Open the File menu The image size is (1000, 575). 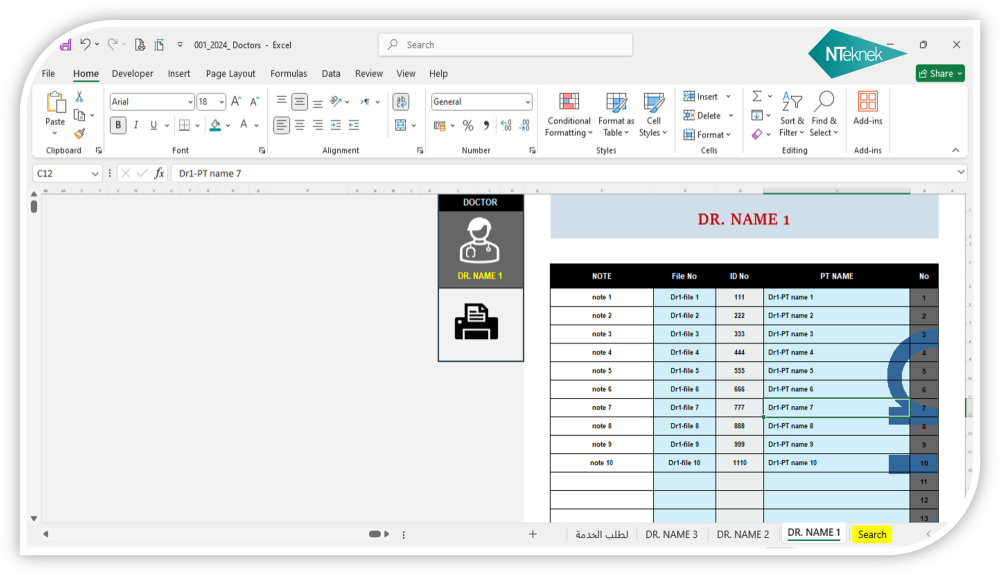[48, 73]
